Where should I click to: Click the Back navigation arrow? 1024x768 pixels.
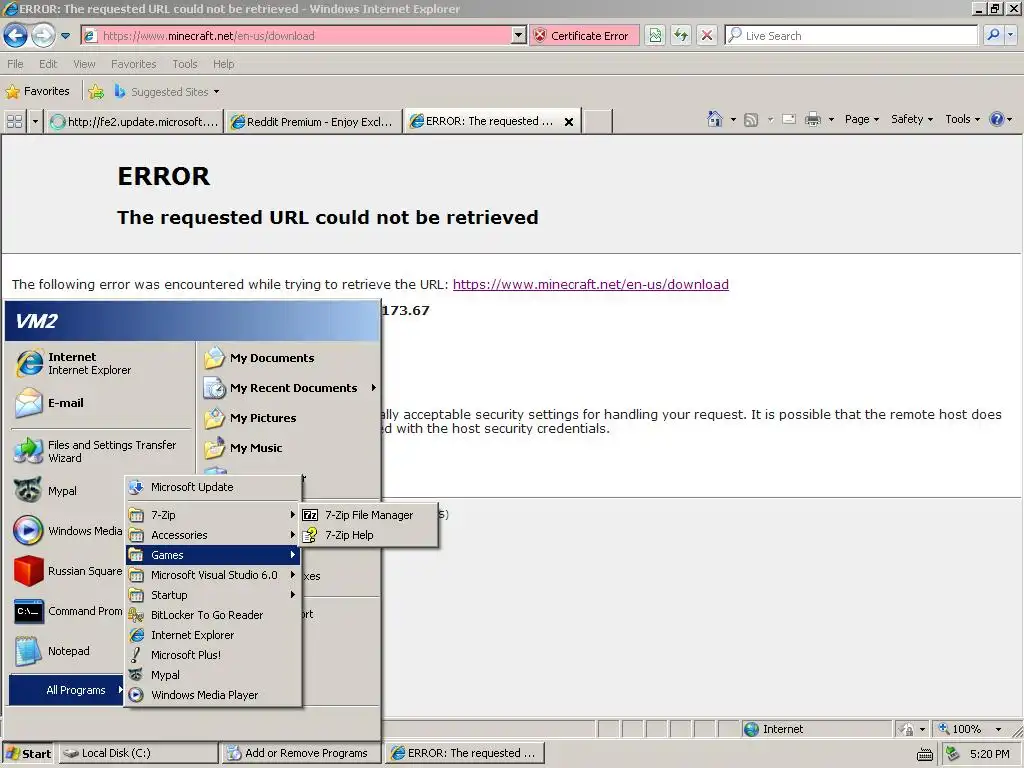[x=16, y=35]
